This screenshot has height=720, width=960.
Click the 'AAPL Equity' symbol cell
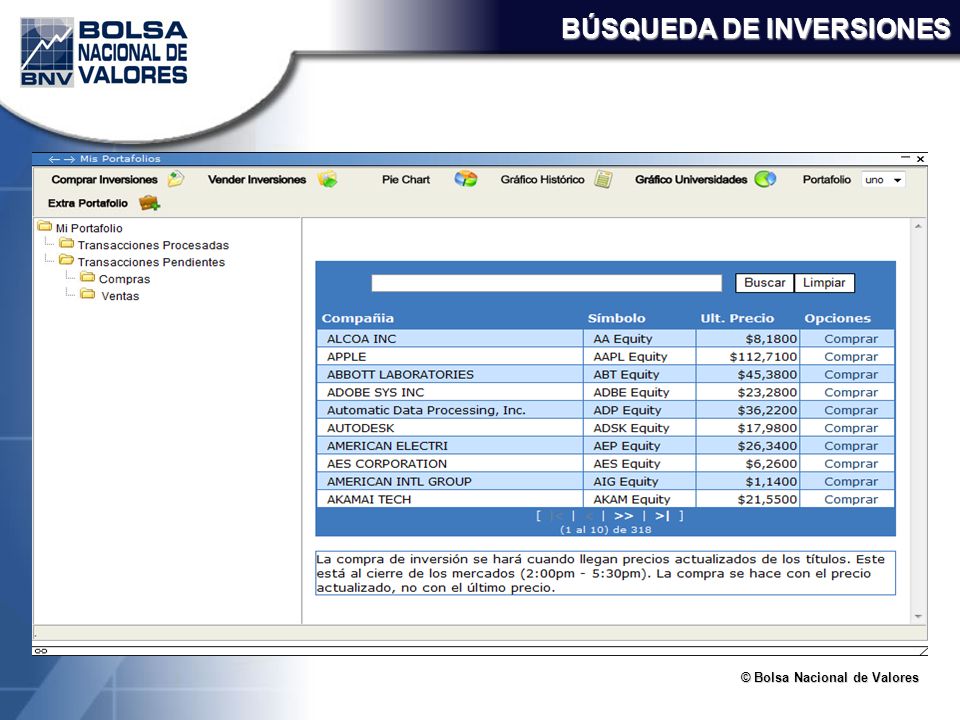pyautogui.click(x=639, y=356)
